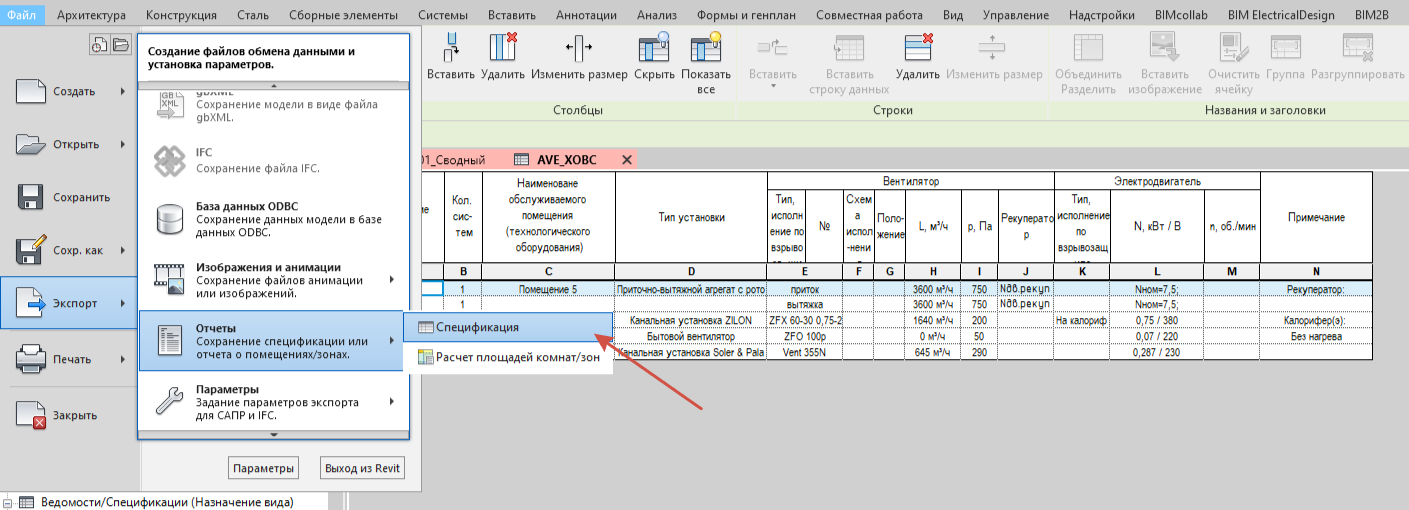
Task: Click Вставить строку данных icon
Action: coord(849,48)
